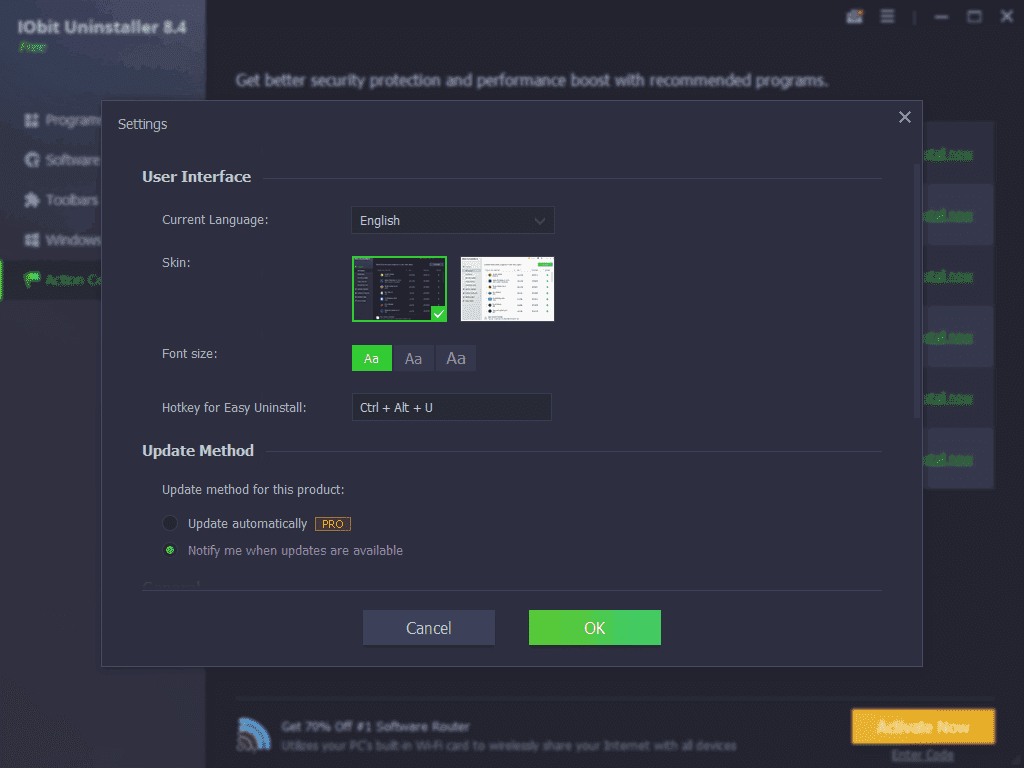Click the Settings dialog vertical scrollbar
Image resolution: width=1024 pixels, height=768 pixels.
pos(917,291)
